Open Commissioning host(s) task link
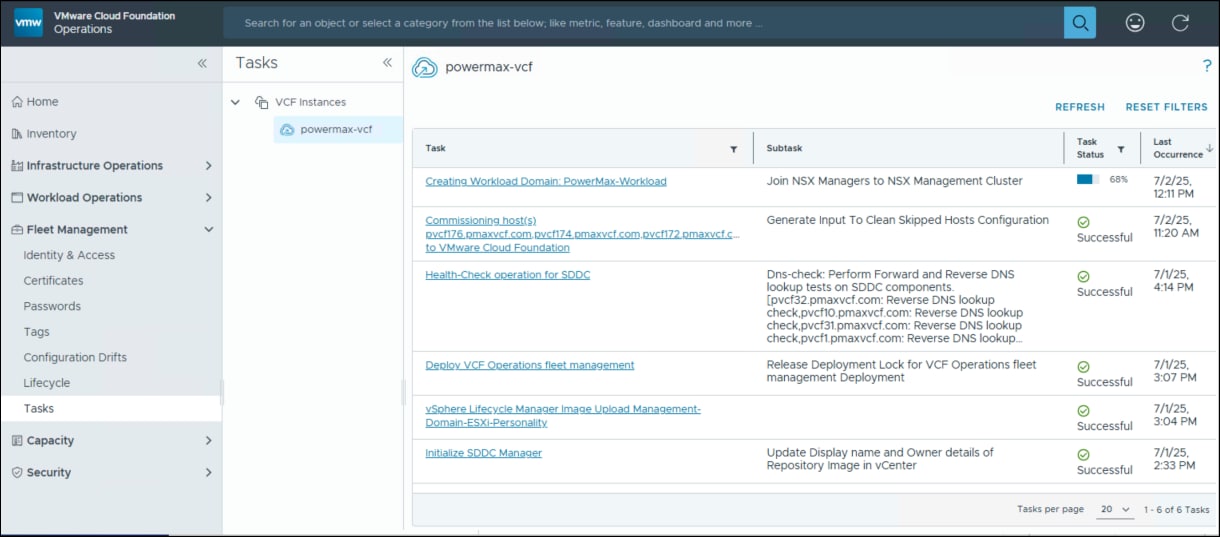This screenshot has height=537, width=1220. click(583, 234)
